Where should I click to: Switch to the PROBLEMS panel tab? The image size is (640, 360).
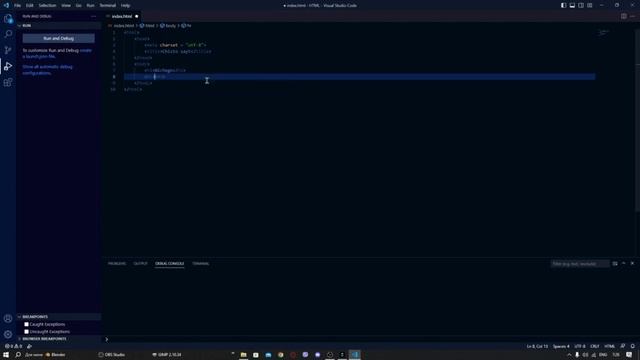pyautogui.click(x=117, y=264)
